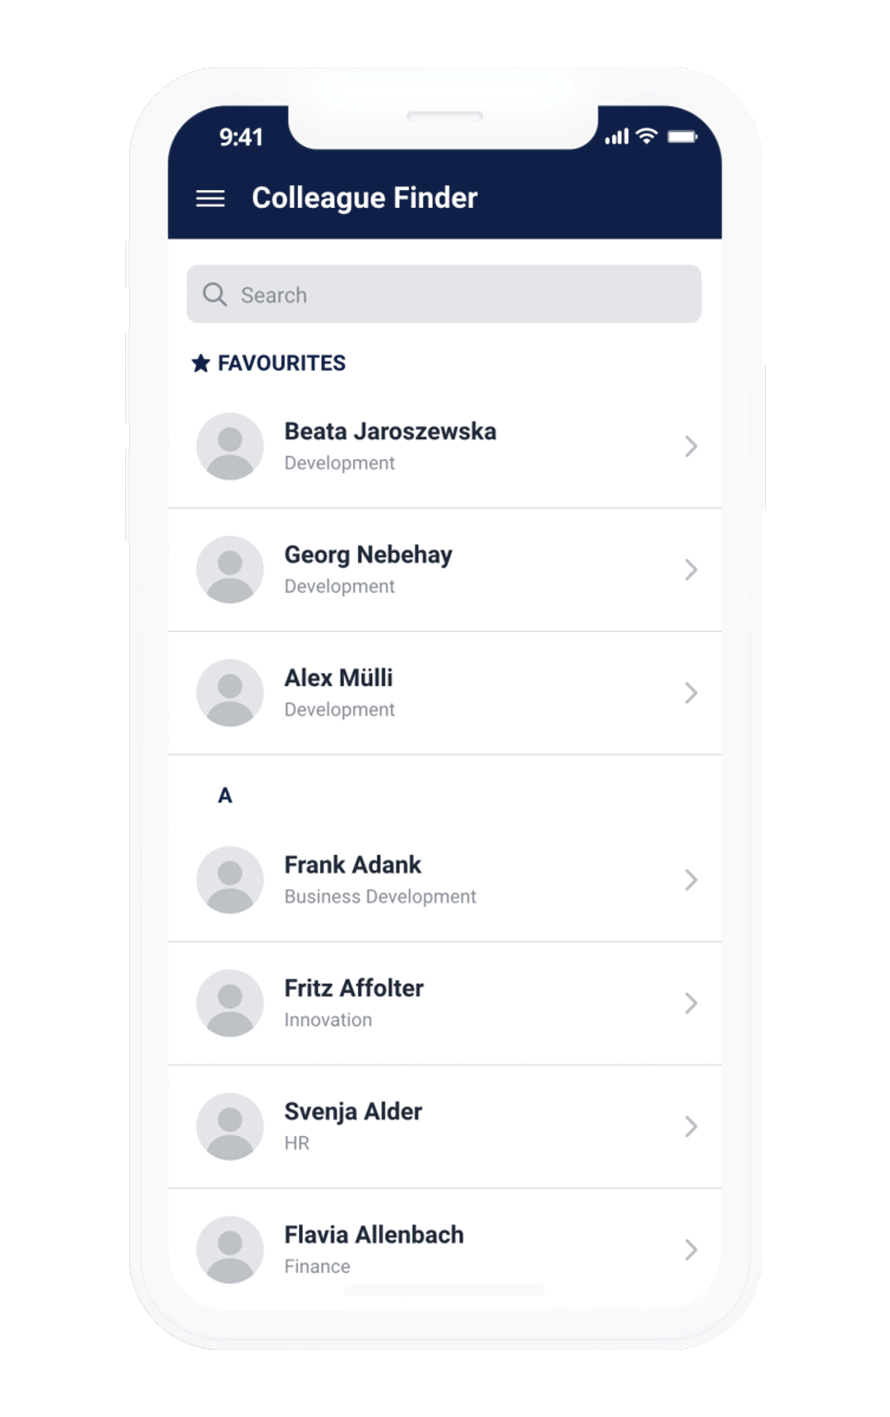Click chevron next to Georg Nebehay
890x1417 pixels.
691,569
